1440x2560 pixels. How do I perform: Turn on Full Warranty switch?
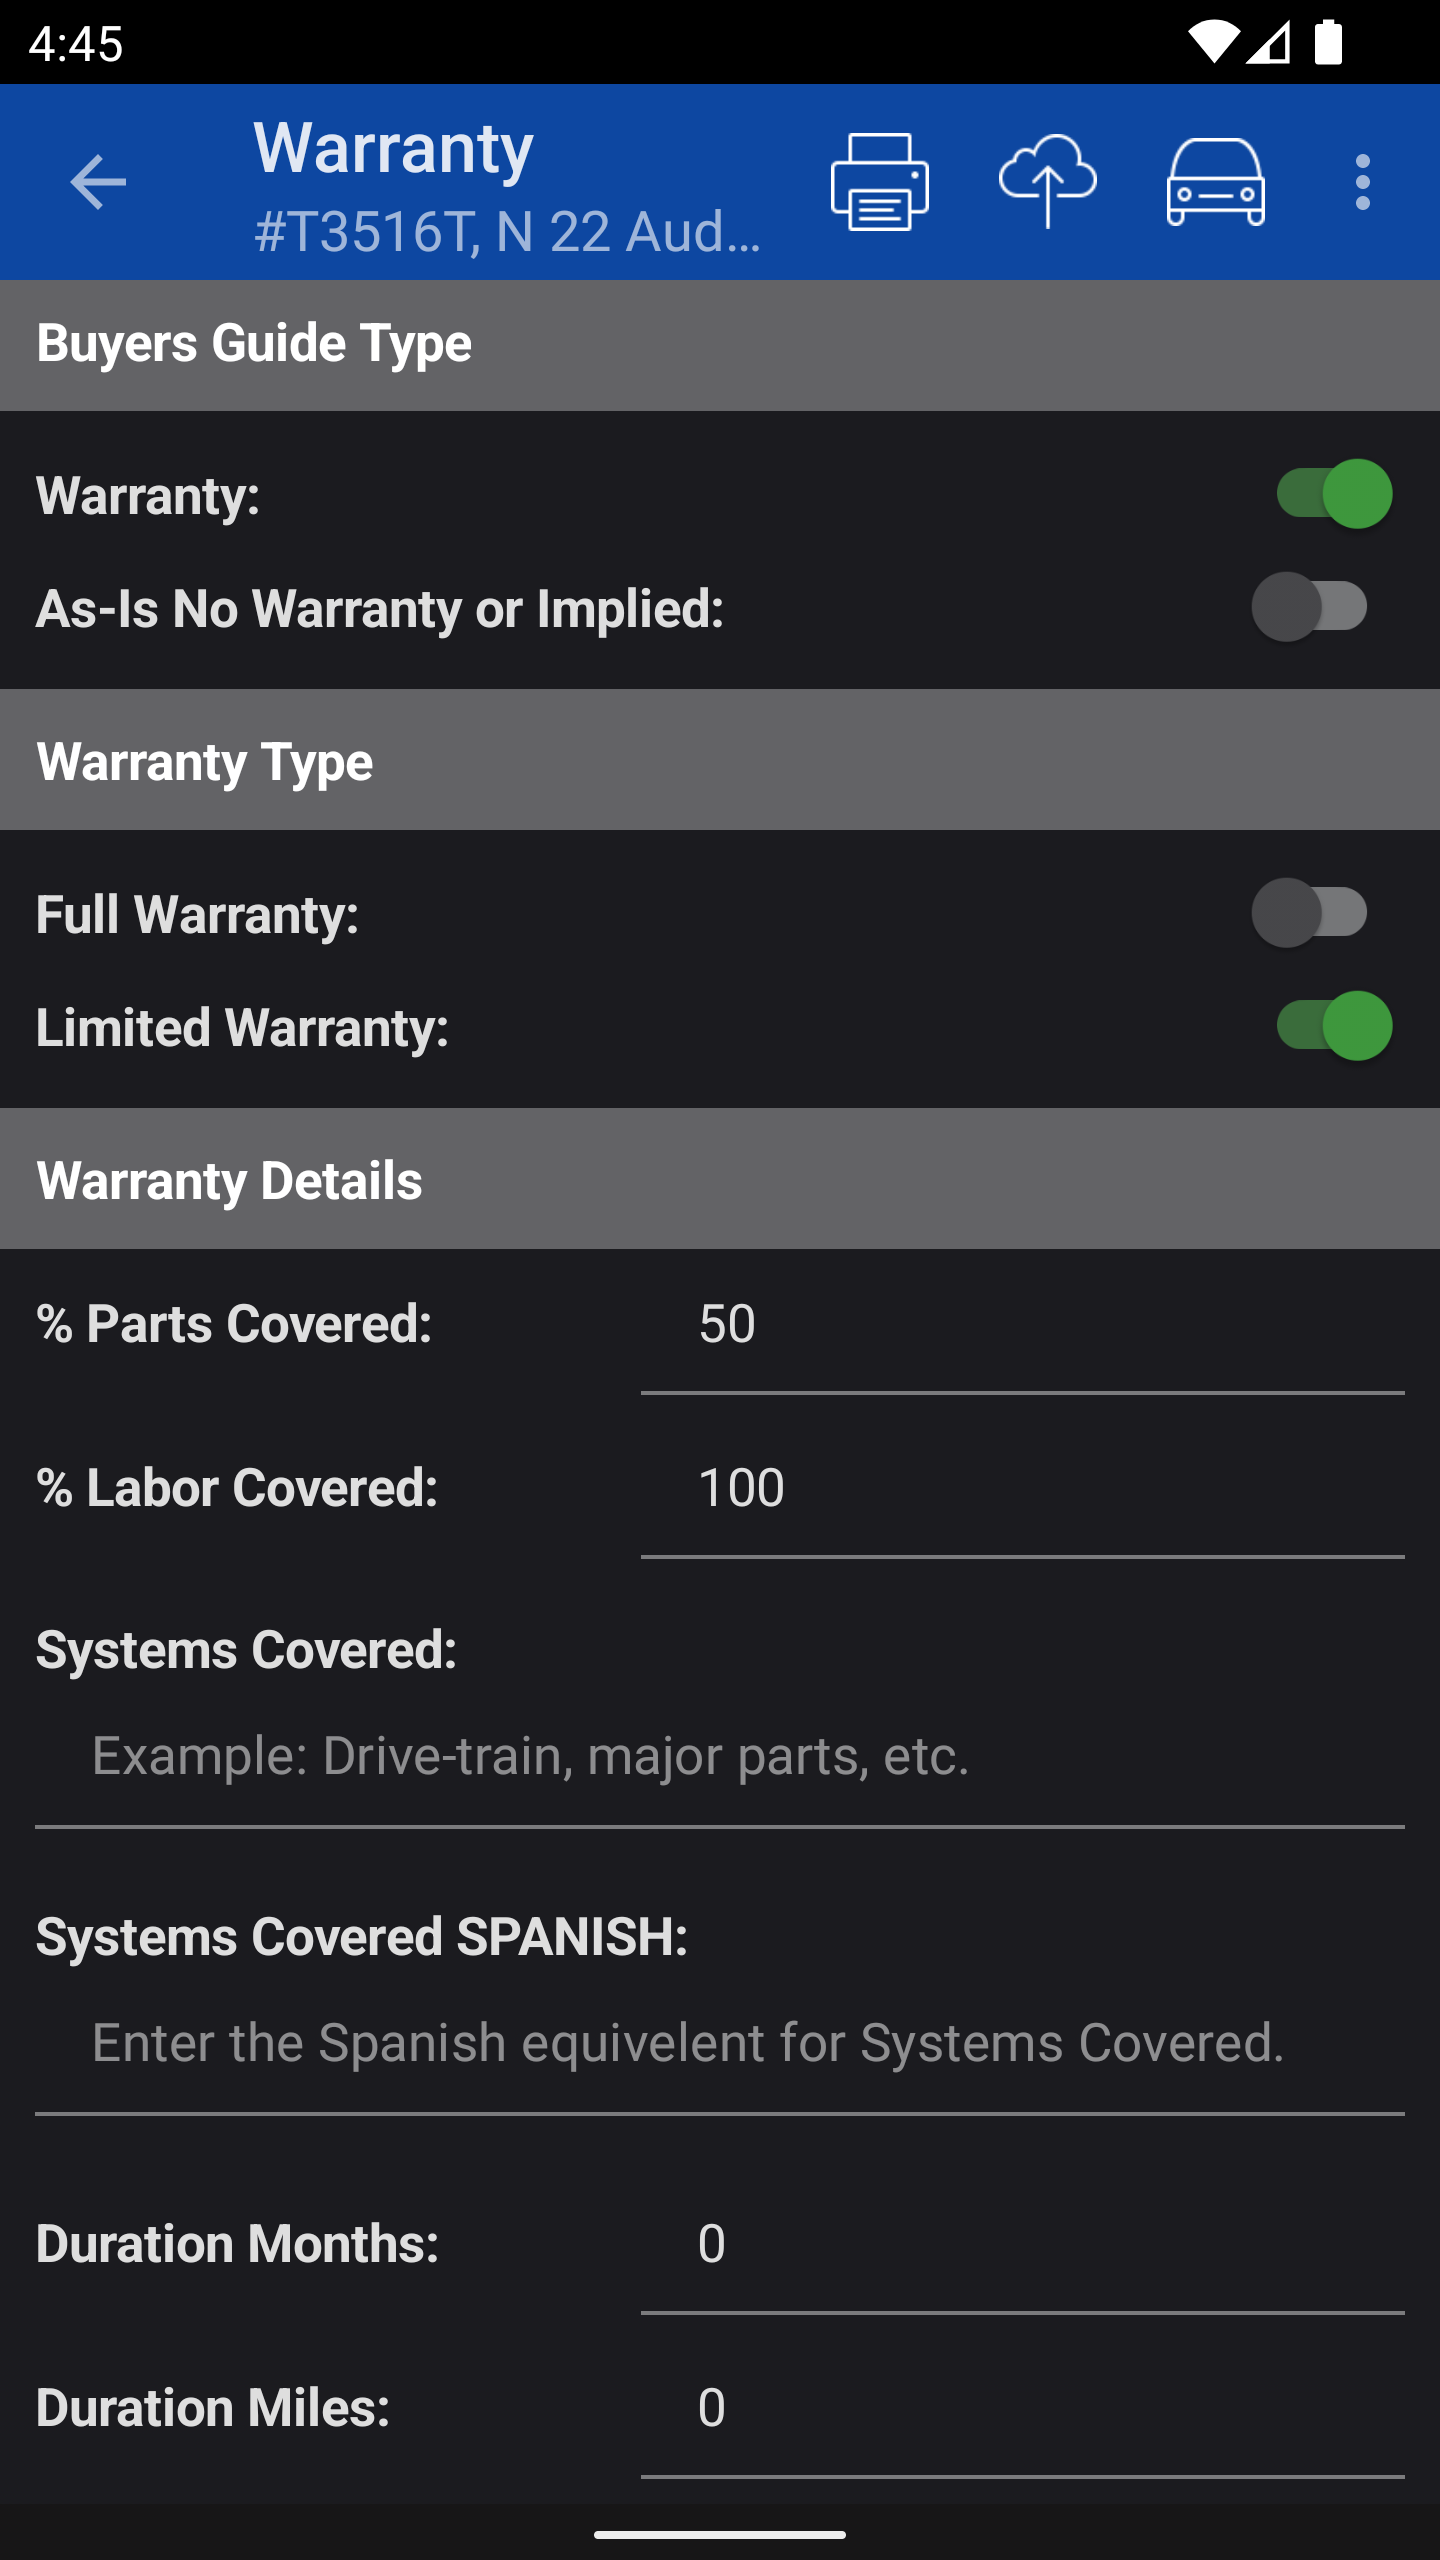[x=1309, y=913]
